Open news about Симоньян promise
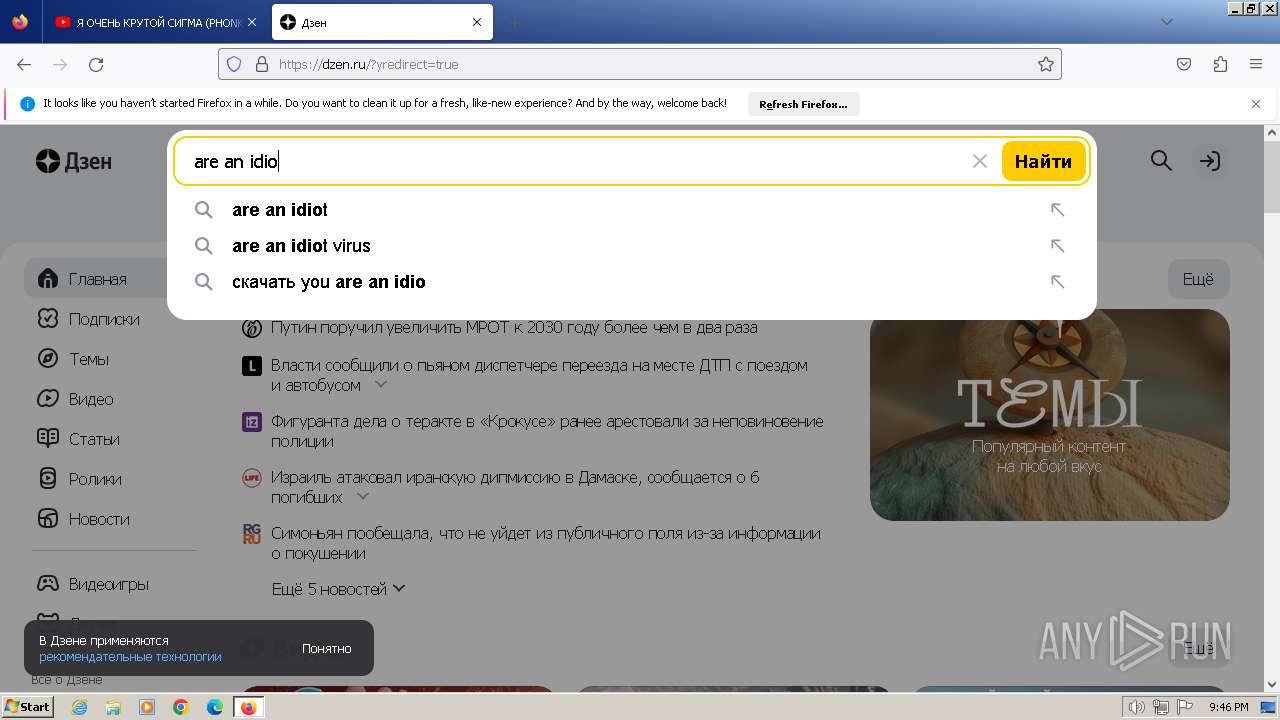 tap(546, 543)
